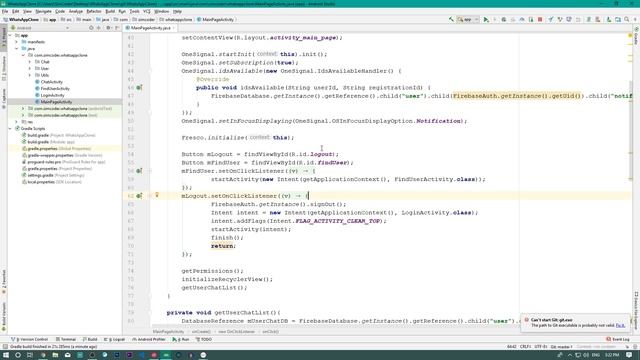
Task: Open LoginActivity in the project tree
Action: coord(52,95)
